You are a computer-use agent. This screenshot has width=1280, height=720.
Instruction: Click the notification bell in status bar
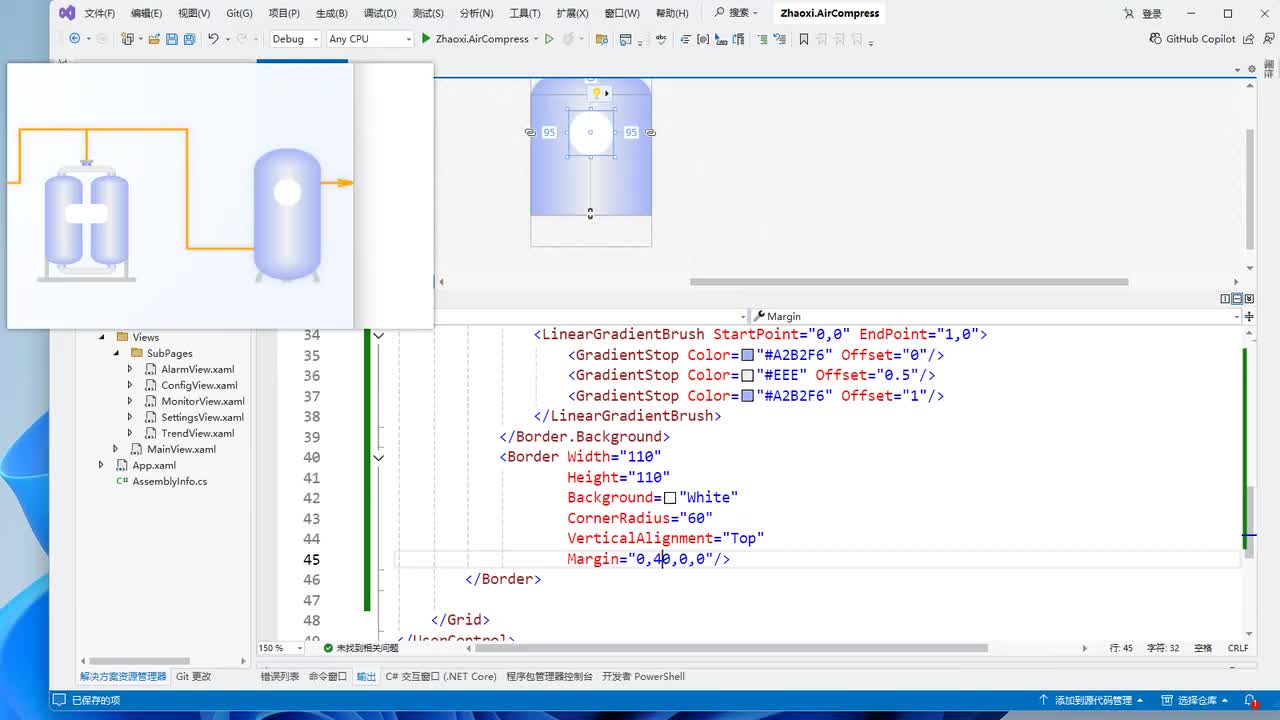tap(1250, 700)
